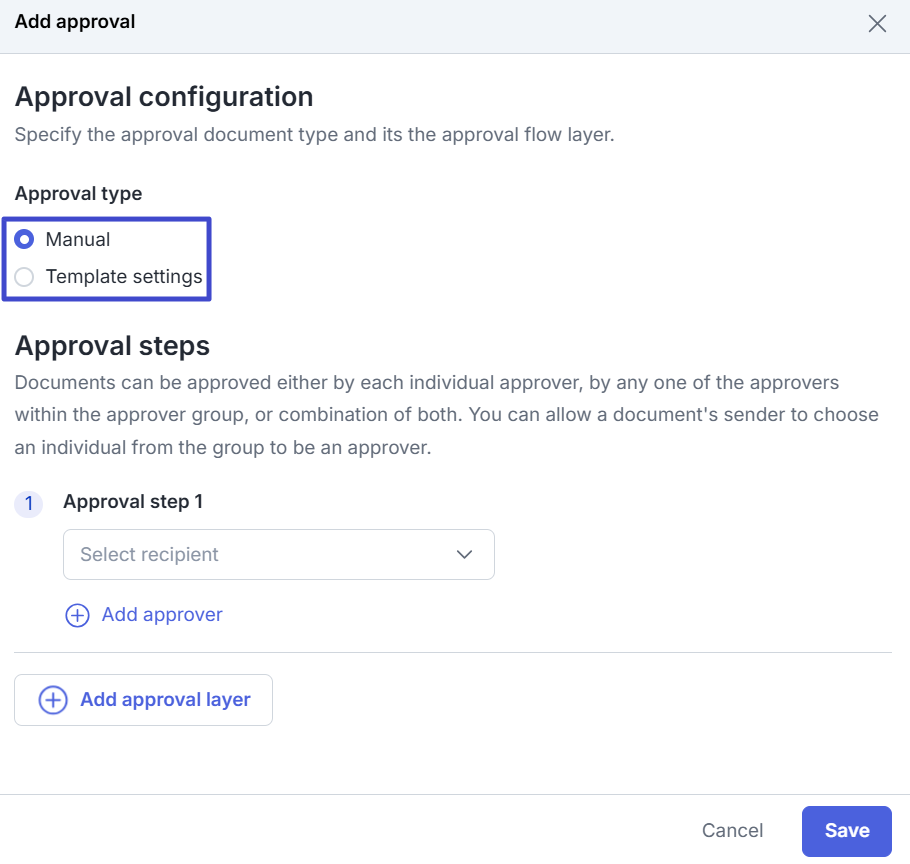Click the step number 1 badge
Image resolution: width=910 pixels, height=864 pixels.
coord(28,504)
